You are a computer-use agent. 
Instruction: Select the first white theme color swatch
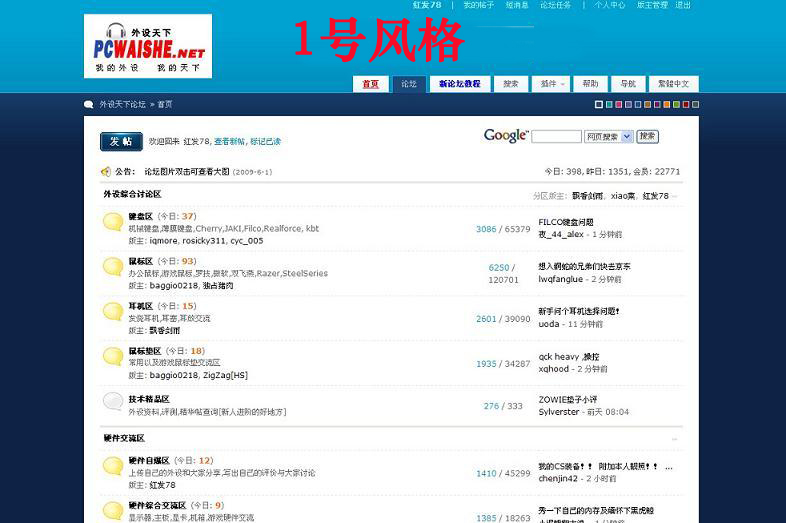point(599,104)
